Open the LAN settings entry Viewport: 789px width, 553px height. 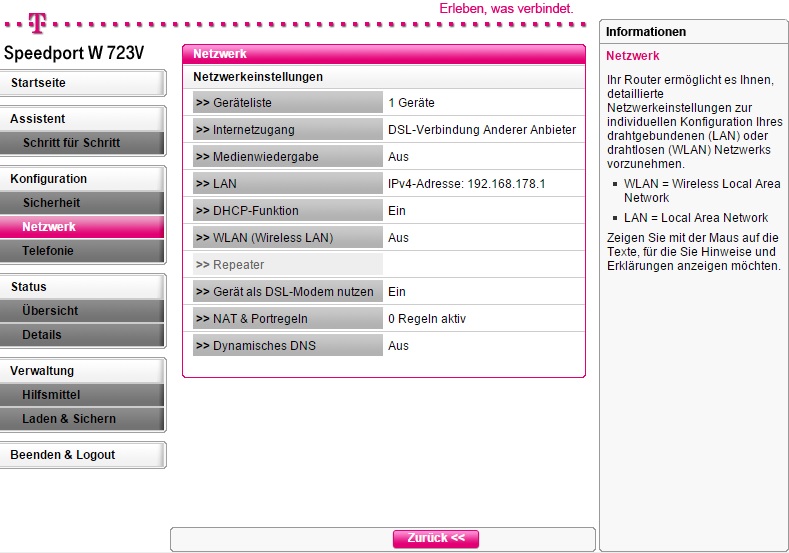287,184
